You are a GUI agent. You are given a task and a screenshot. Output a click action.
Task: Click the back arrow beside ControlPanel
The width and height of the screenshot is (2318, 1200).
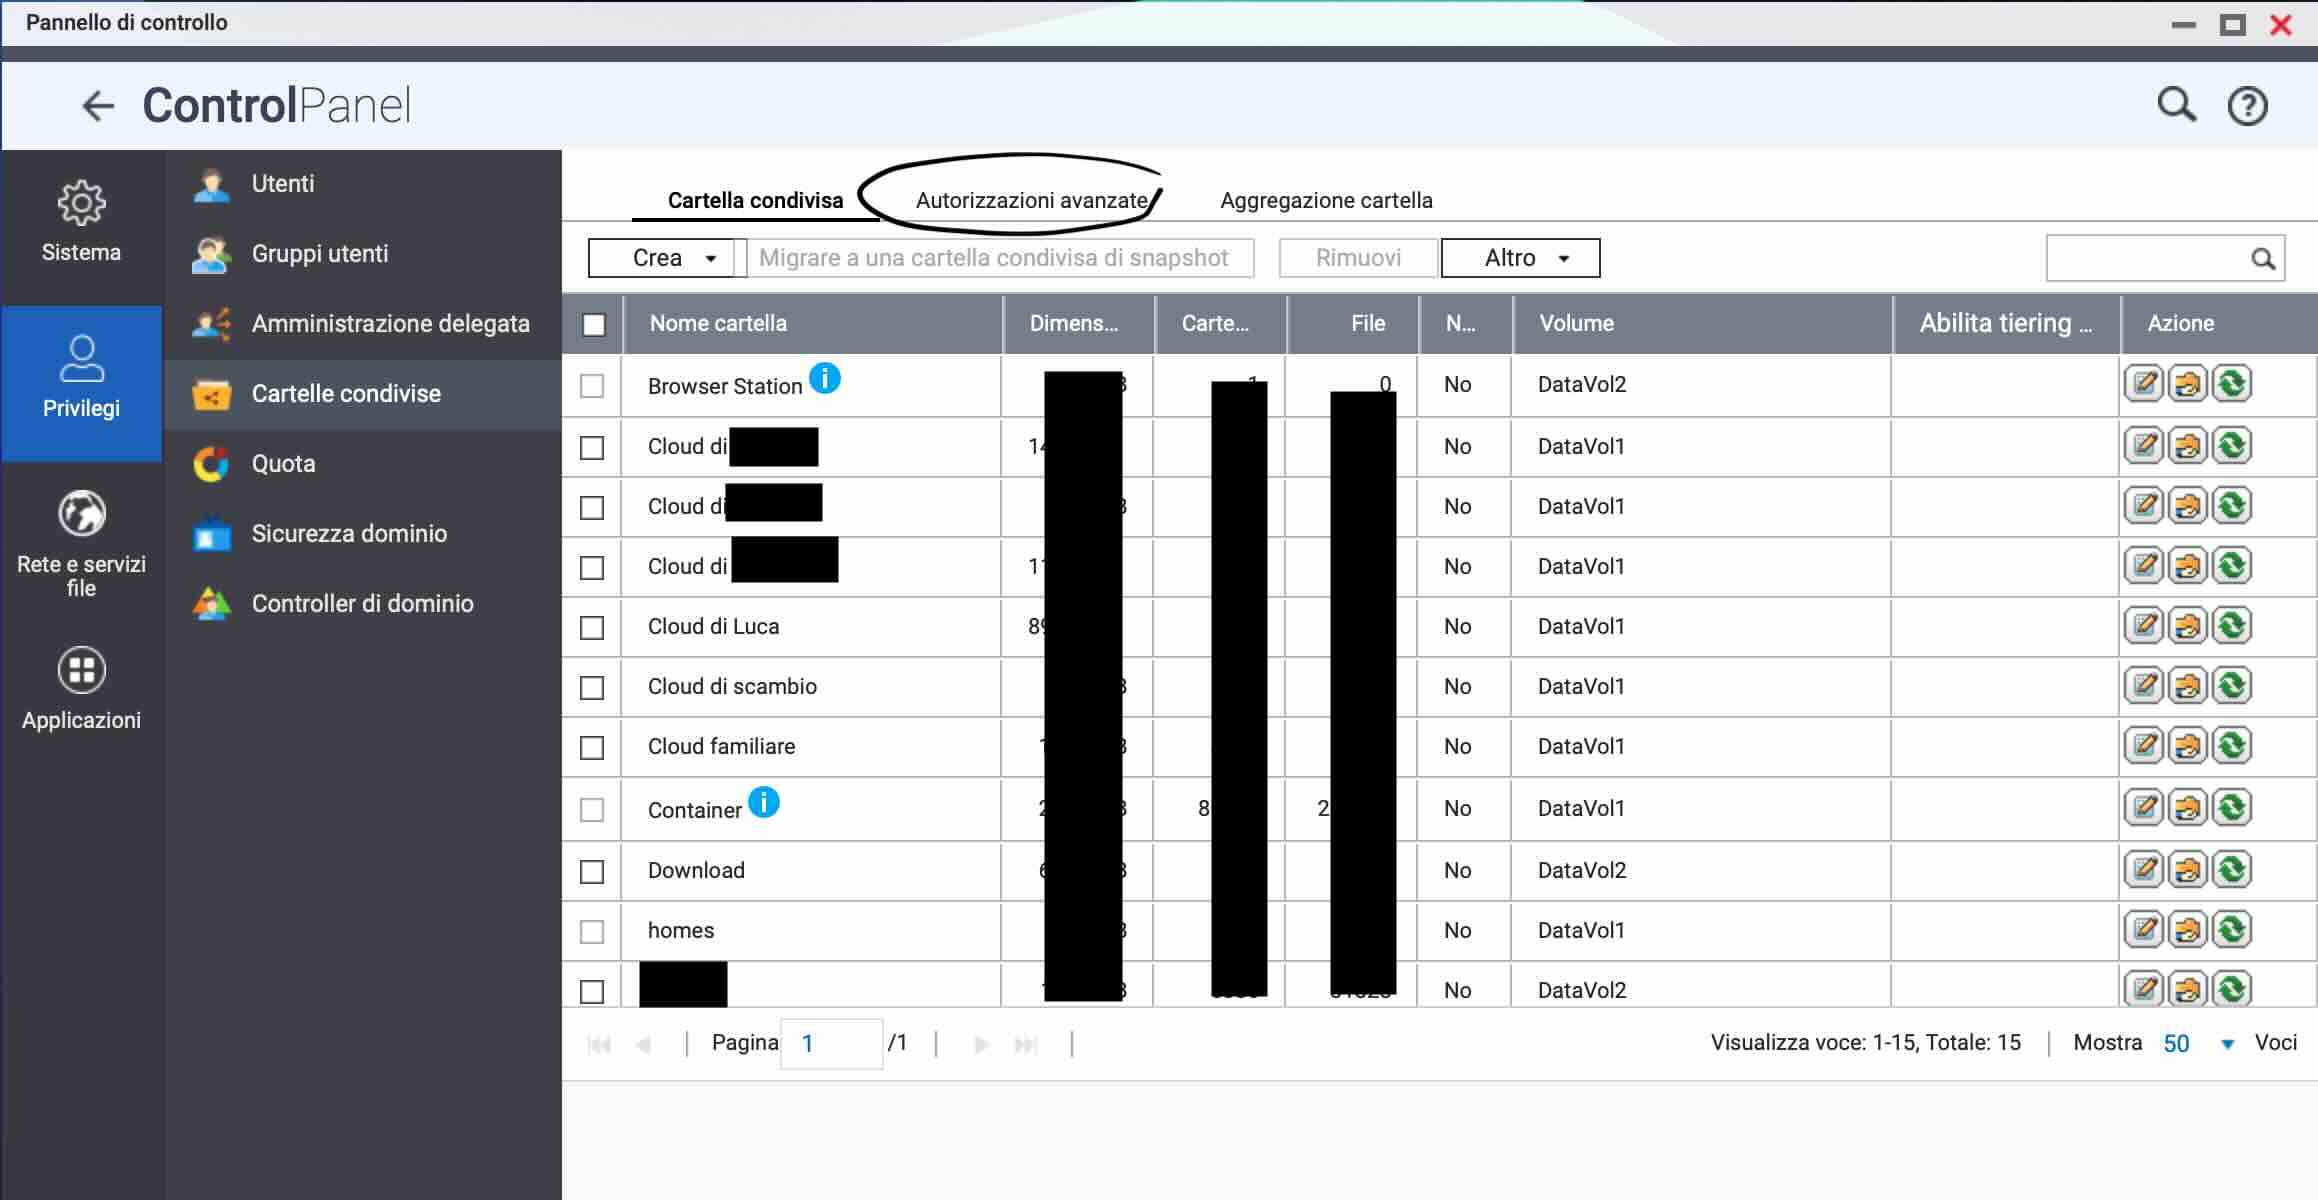98,106
